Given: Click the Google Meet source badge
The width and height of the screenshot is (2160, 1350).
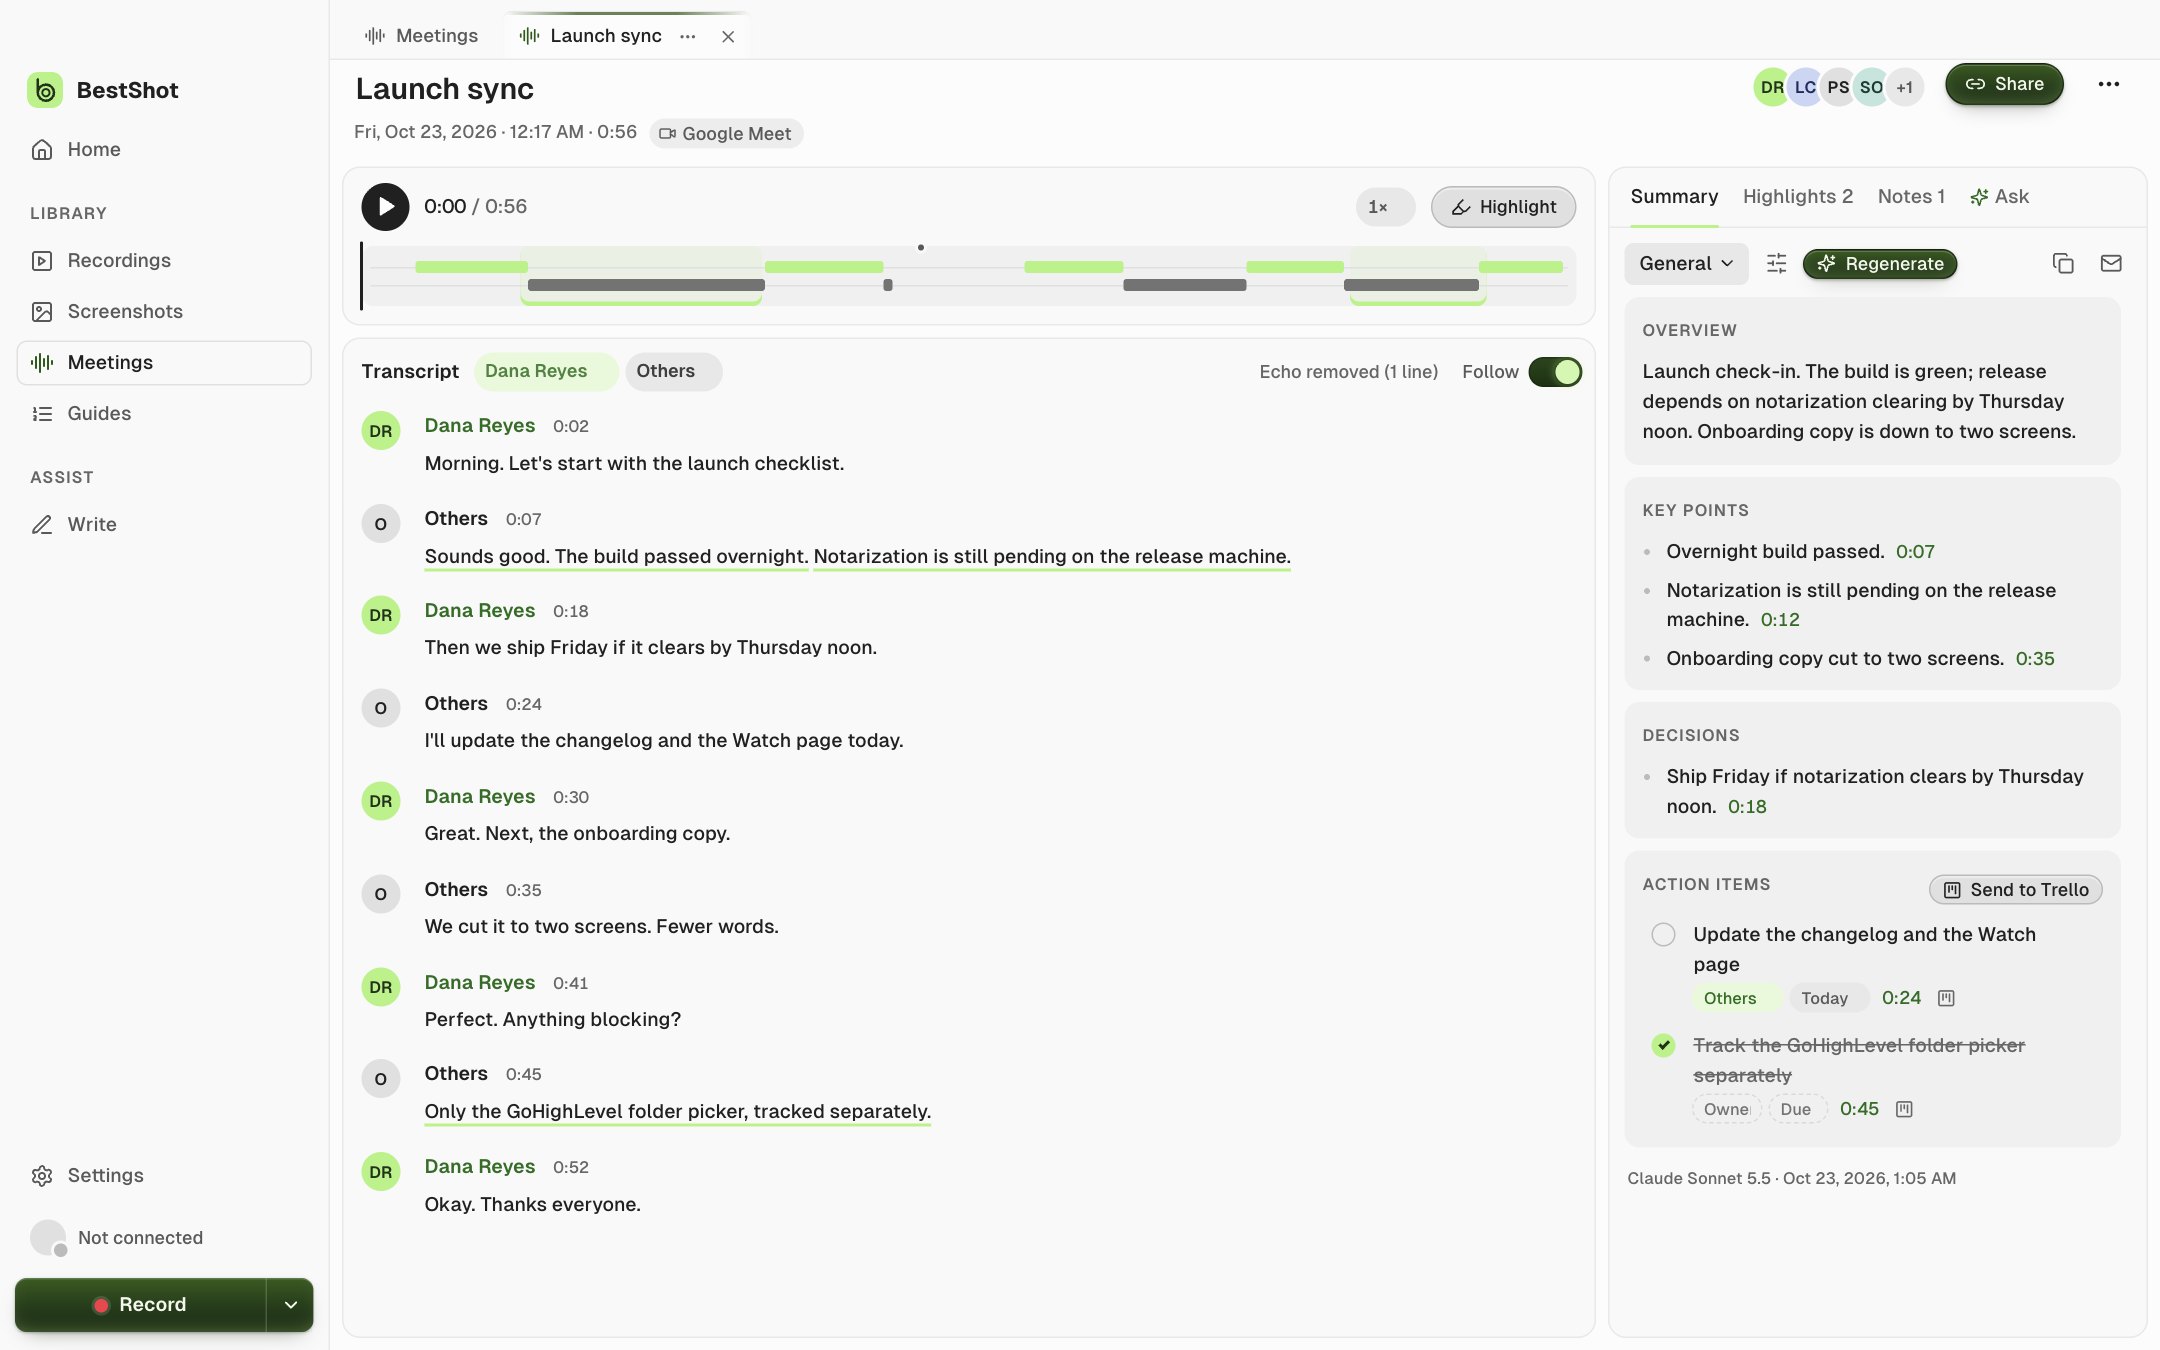Looking at the screenshot, I should 726,133.
